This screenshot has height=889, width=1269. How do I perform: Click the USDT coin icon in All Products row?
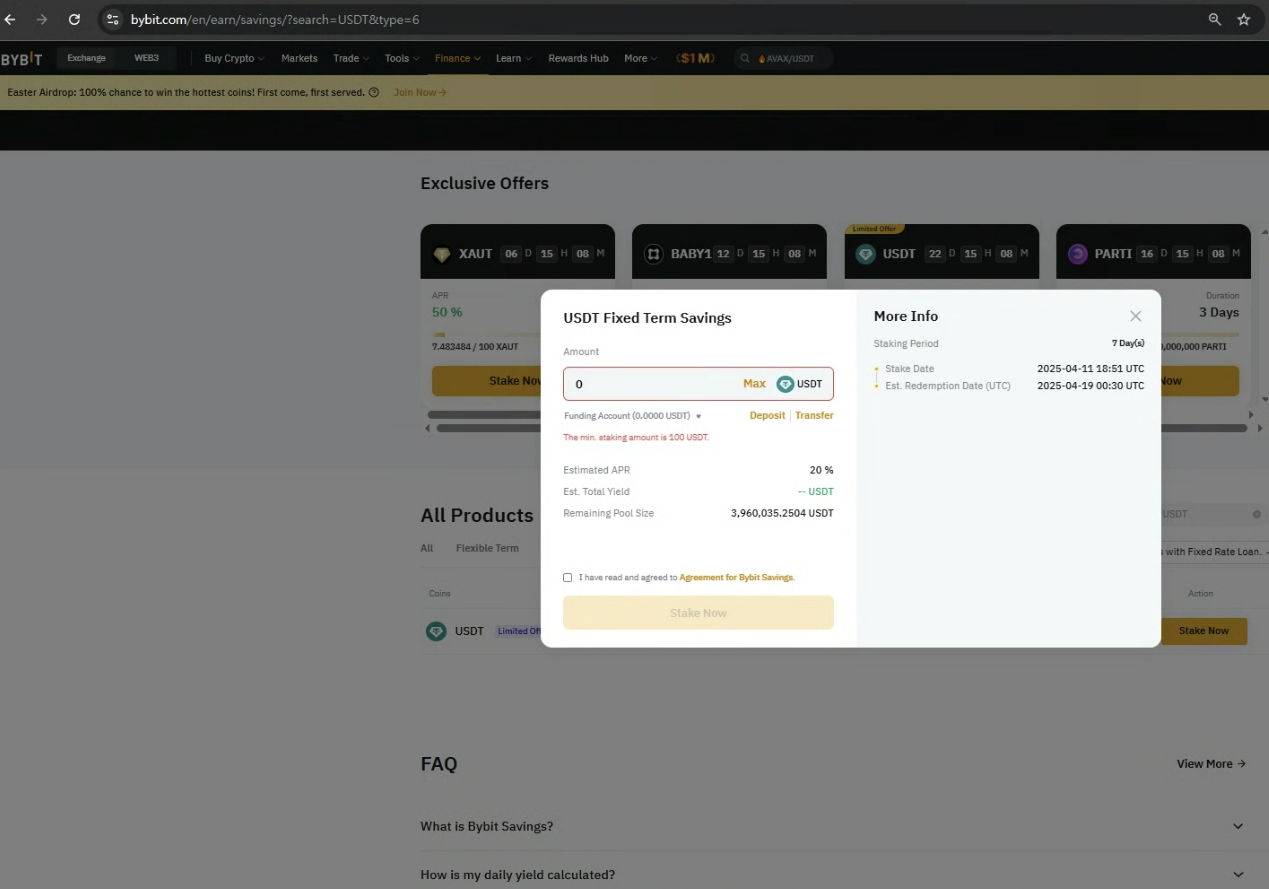click(436, 631)
